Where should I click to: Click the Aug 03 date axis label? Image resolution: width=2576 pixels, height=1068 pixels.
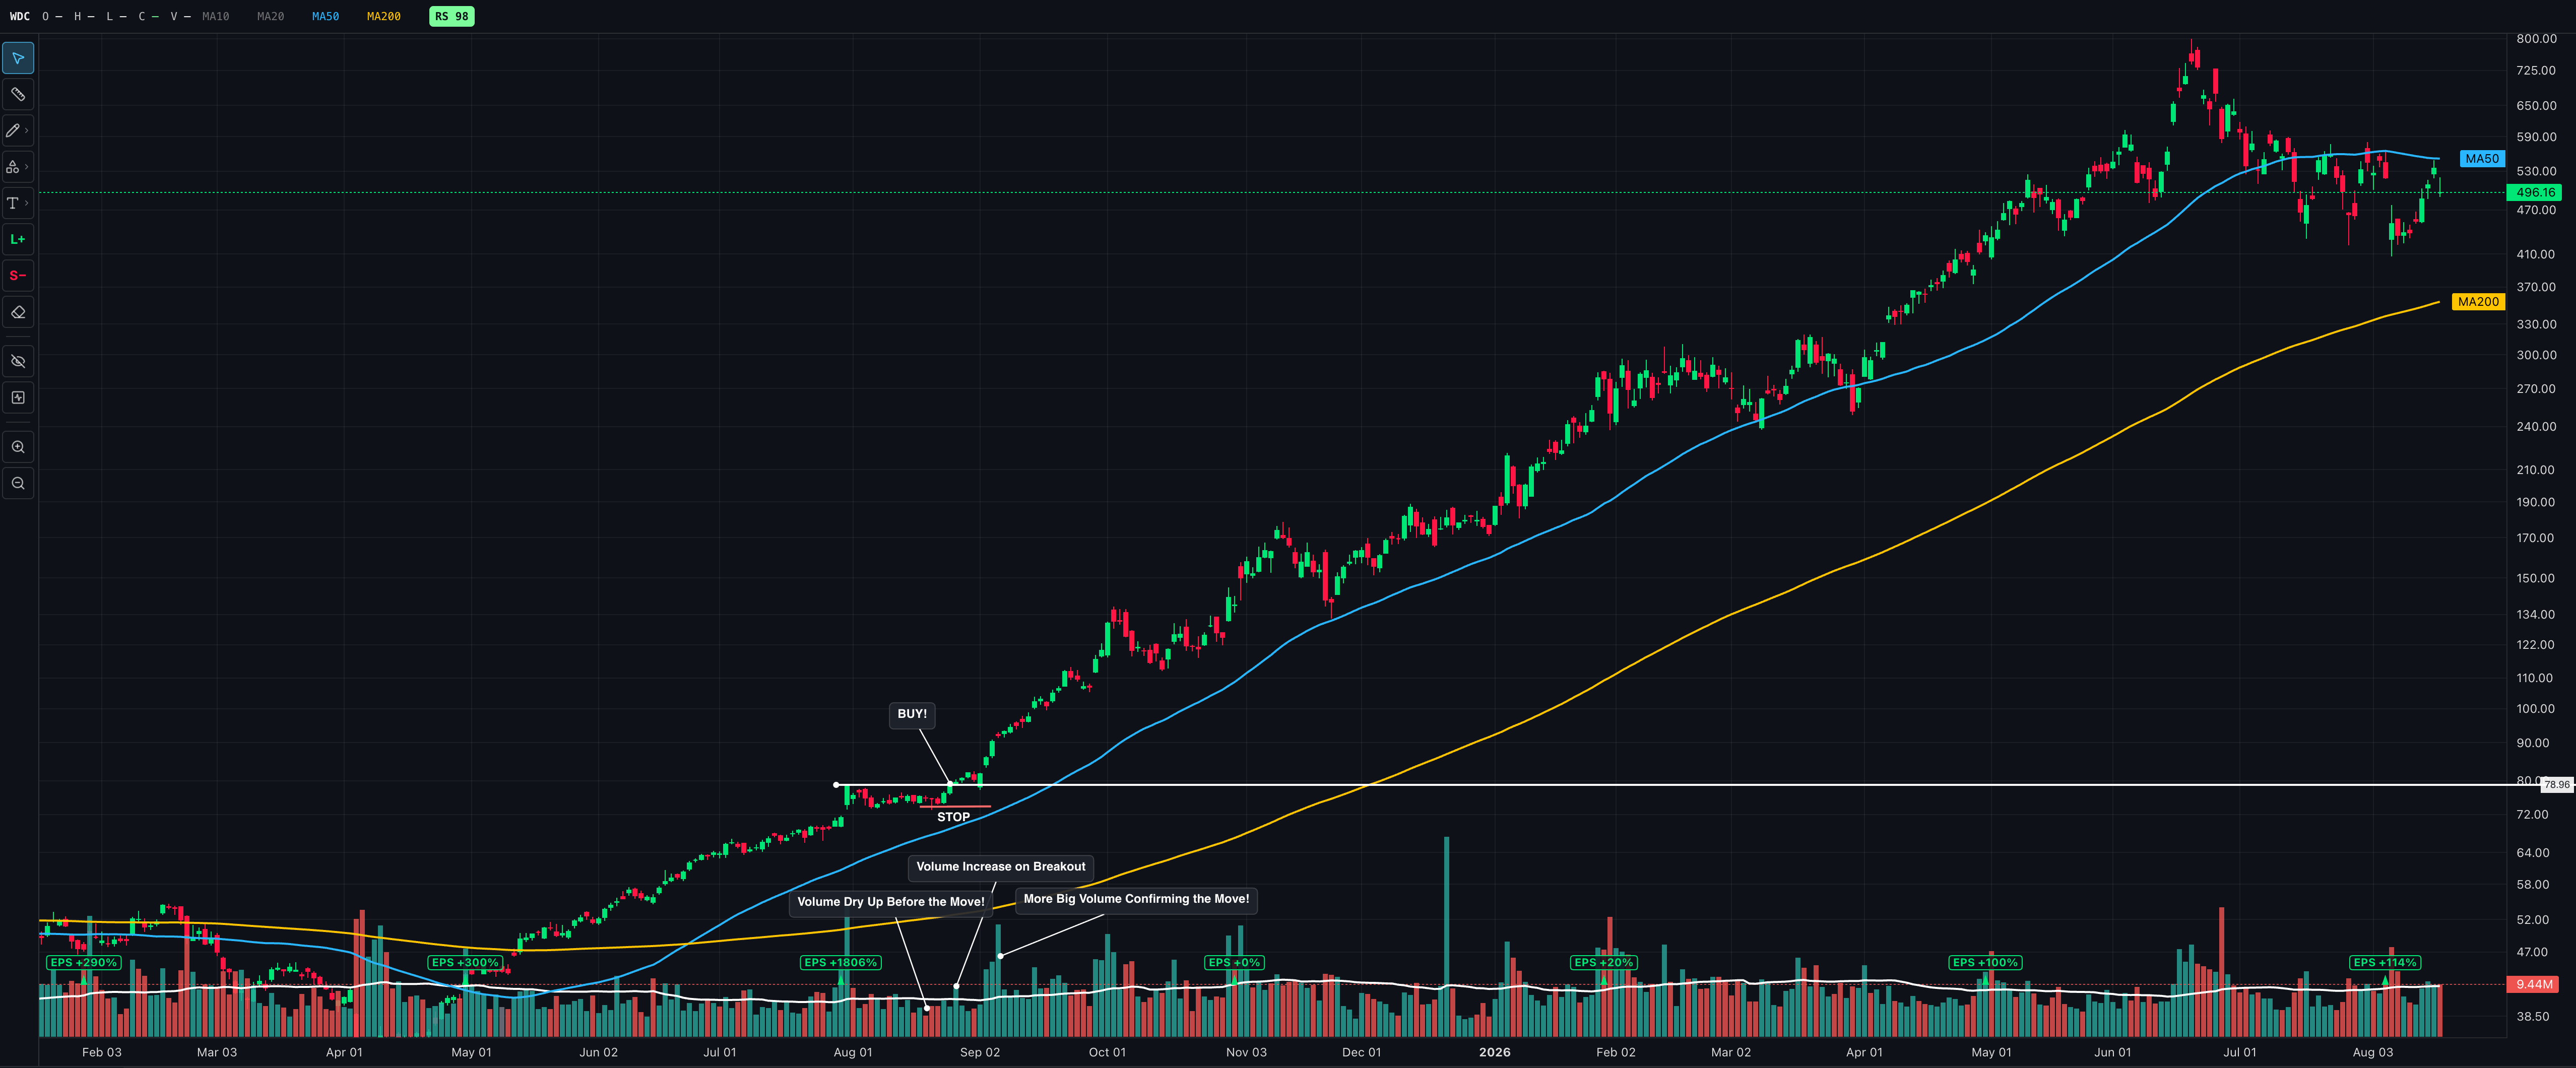2373,1052
